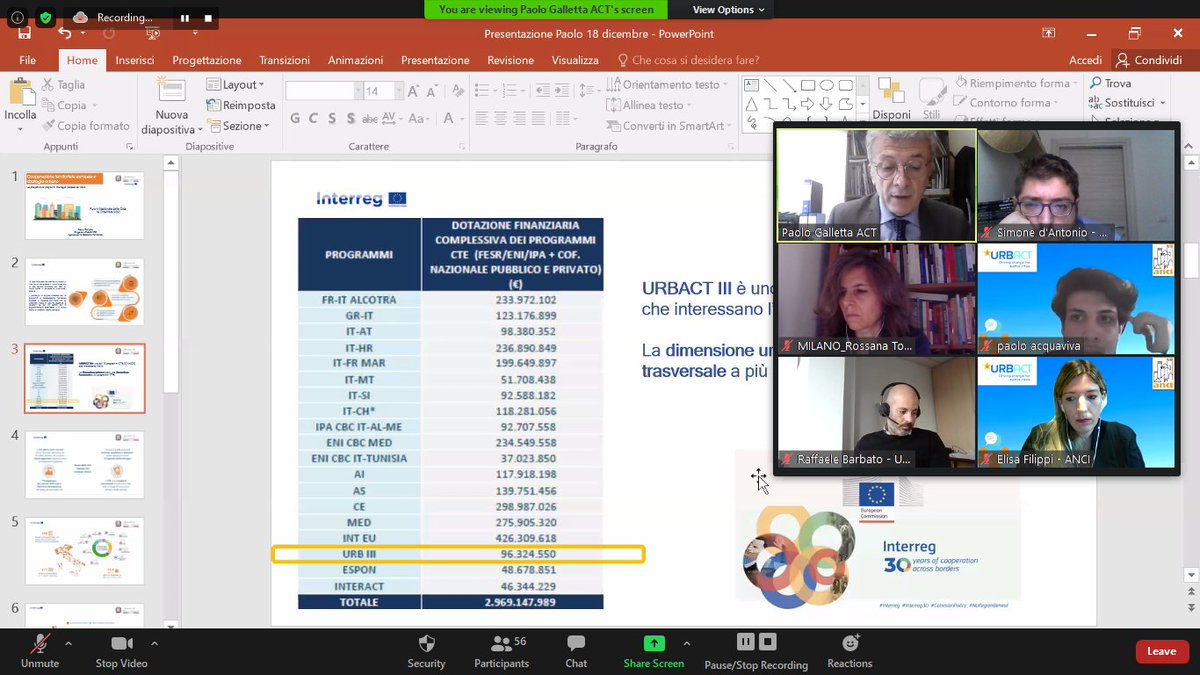Pause the recording
Image resolution: width=1200 pixels, height=675 pixels.
[744, 641]
